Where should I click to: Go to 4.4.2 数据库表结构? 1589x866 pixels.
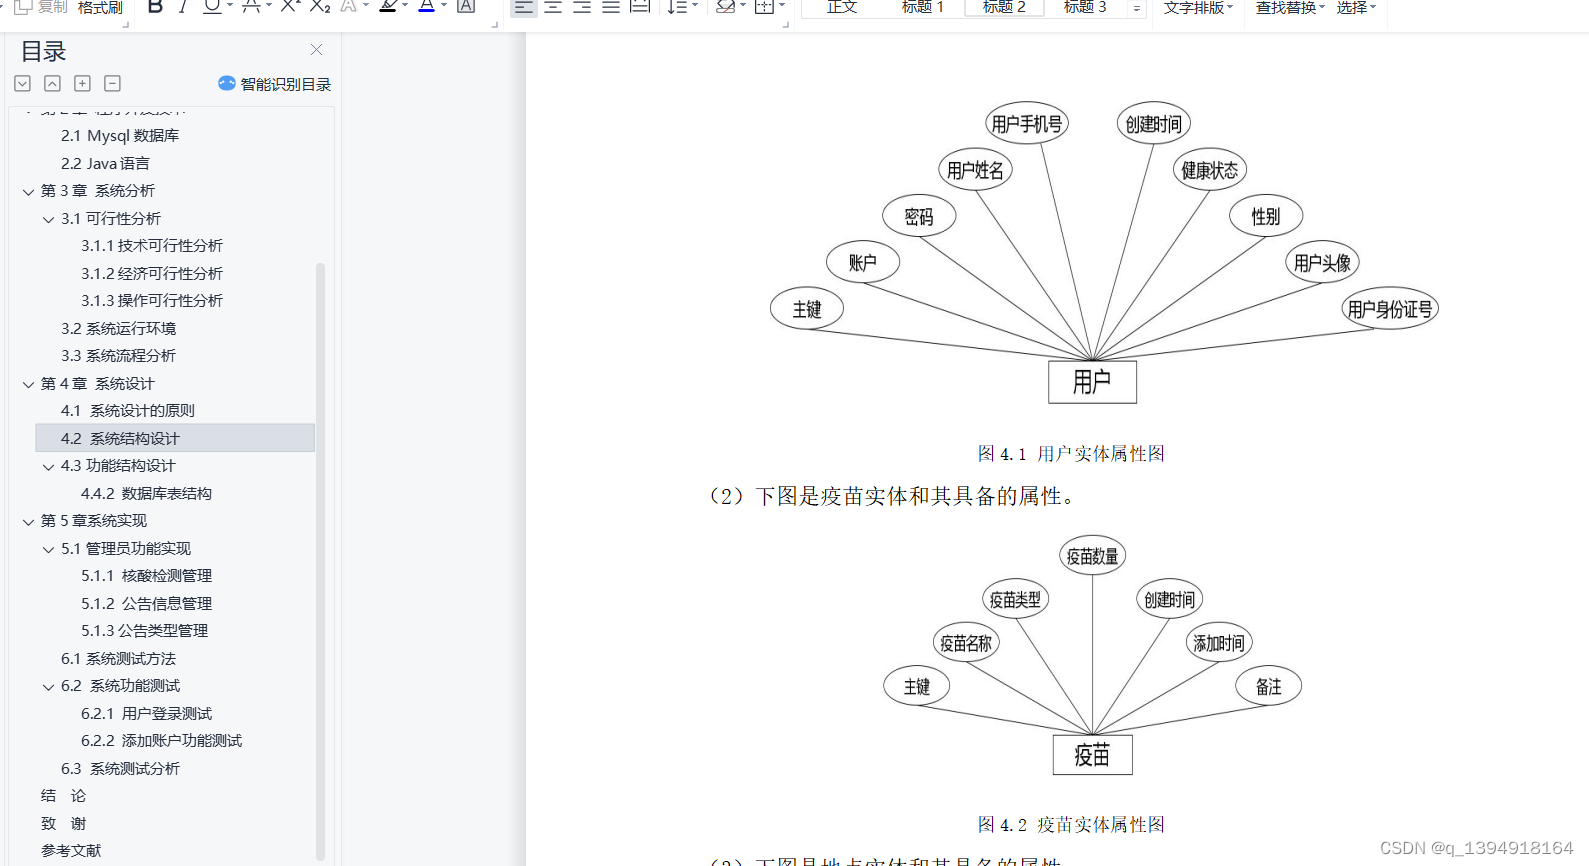point(146,493)
